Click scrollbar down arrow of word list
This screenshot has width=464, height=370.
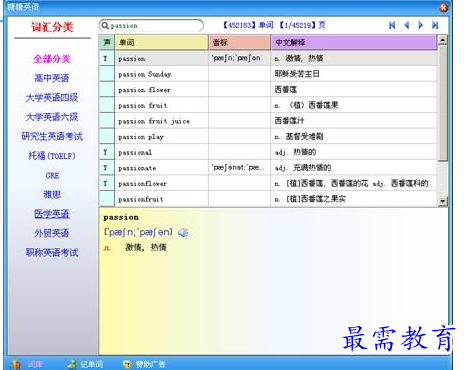[x=442, y=201]
